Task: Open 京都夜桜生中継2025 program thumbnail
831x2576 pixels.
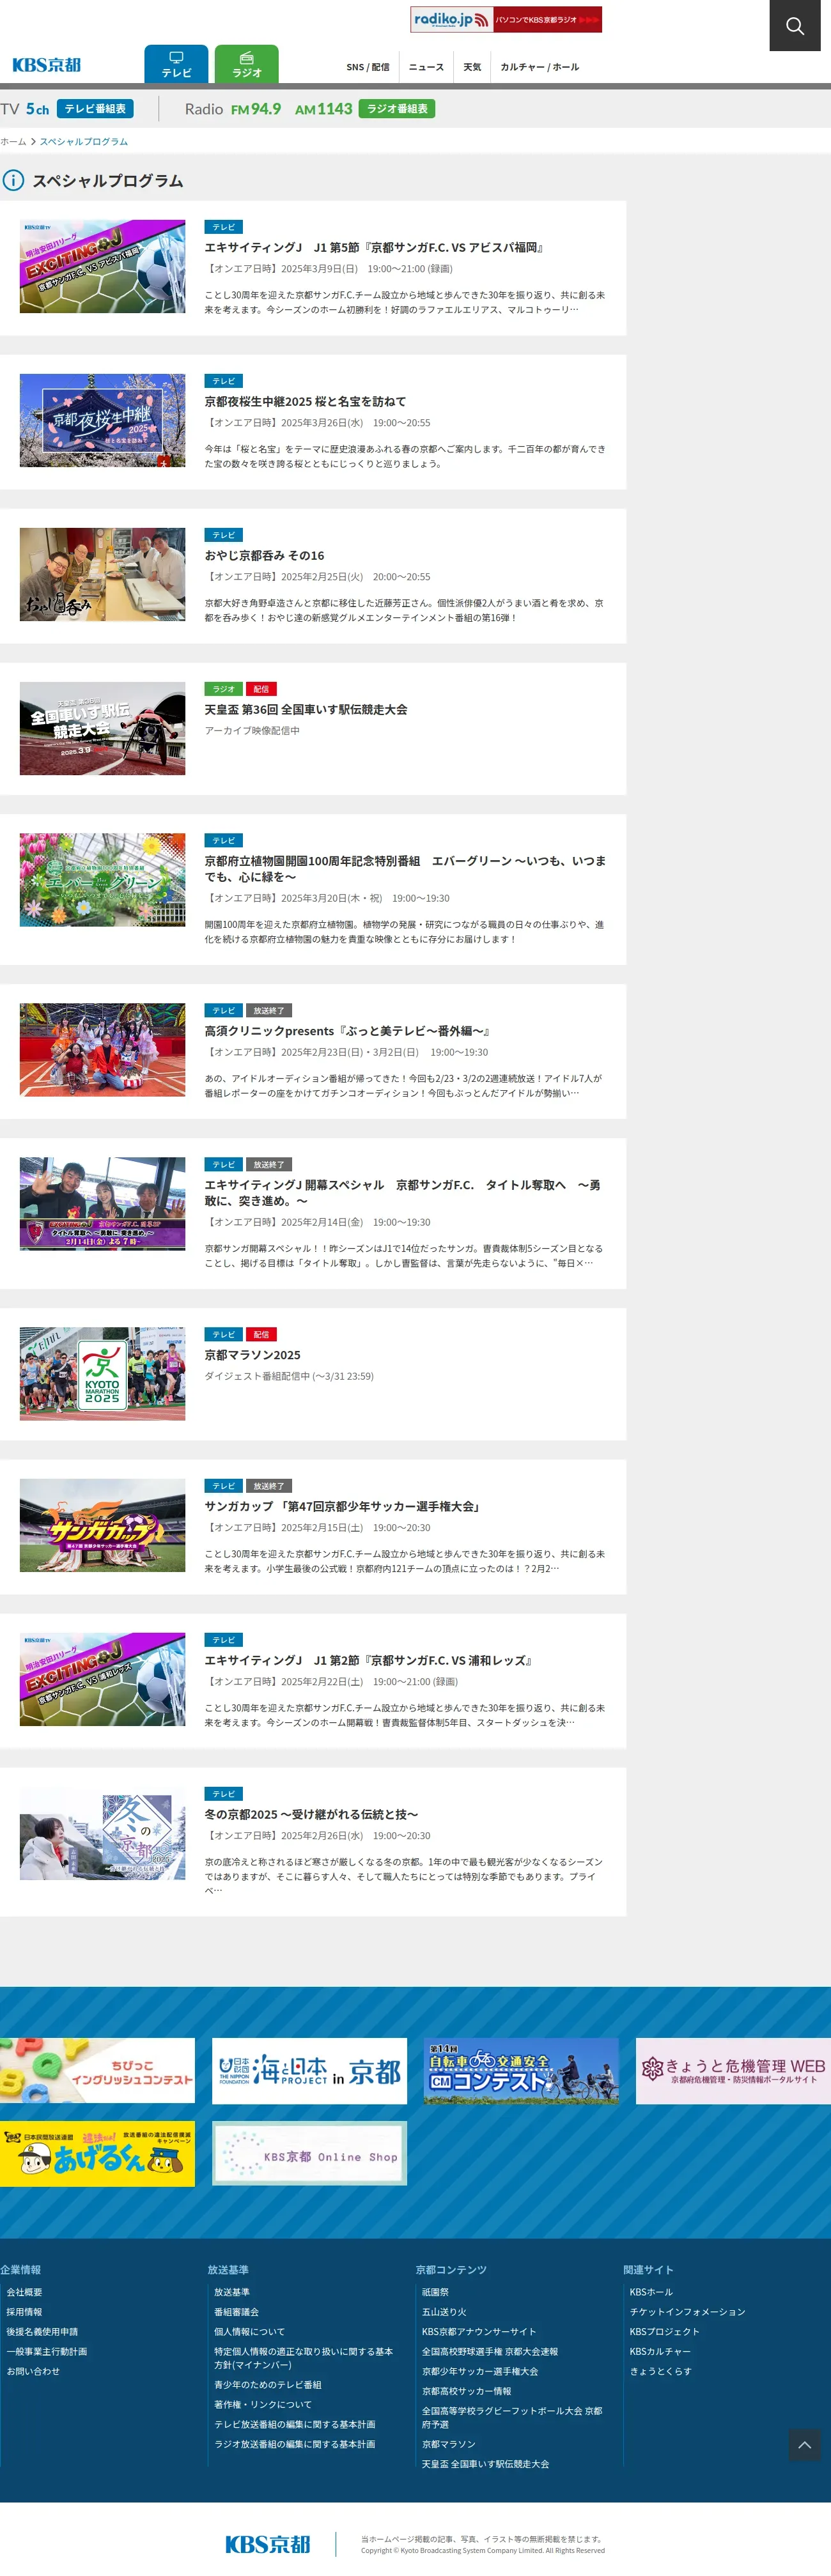Action: click(x=102, y=421)
